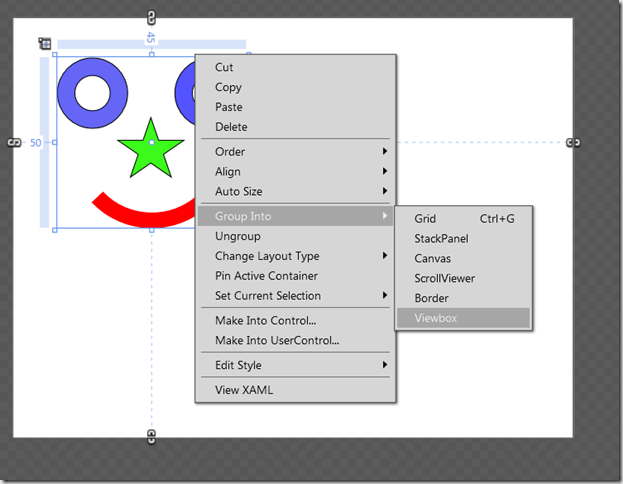Viewport: 623px width, 484px height.
Task: Click the Order submenu arrow
Action: (385, 151)
